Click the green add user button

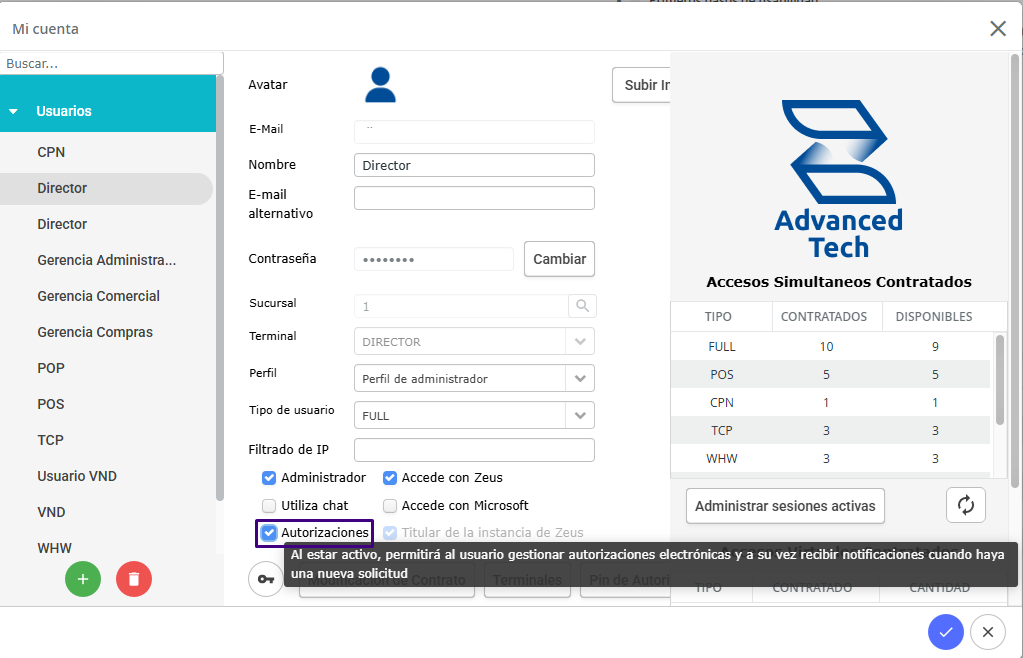[83, 579]
